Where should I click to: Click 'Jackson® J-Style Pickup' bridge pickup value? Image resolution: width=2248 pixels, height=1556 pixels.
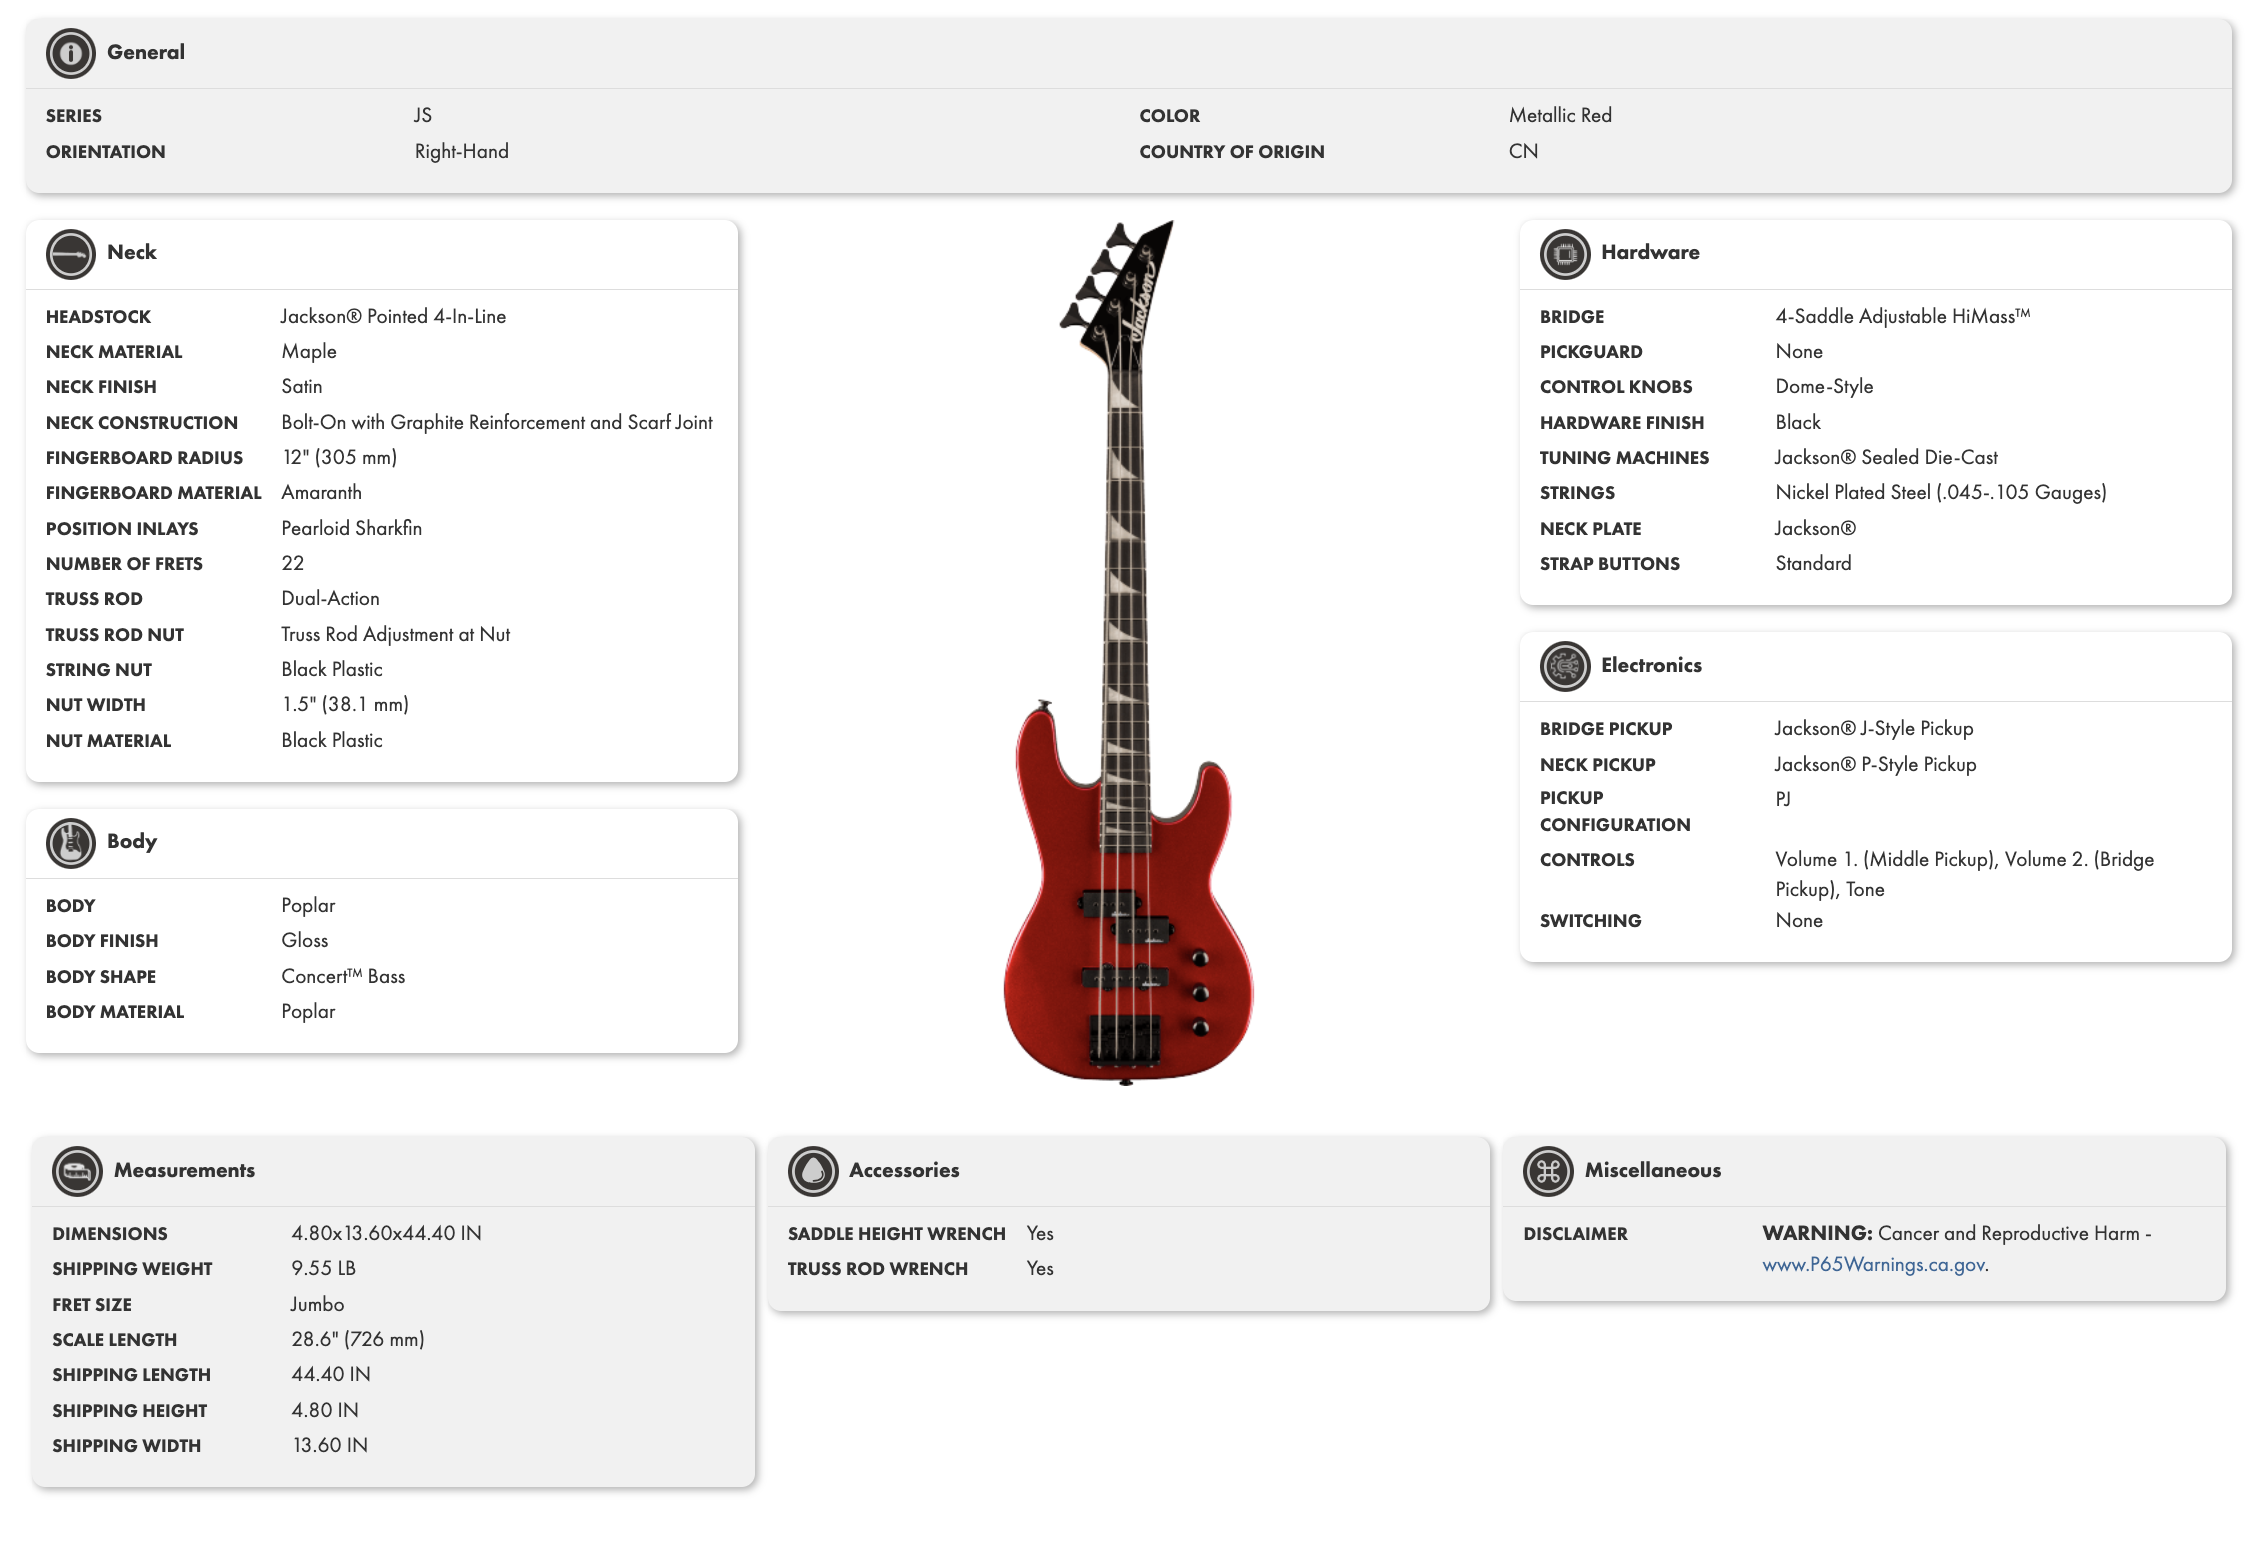coord(1874,728)
